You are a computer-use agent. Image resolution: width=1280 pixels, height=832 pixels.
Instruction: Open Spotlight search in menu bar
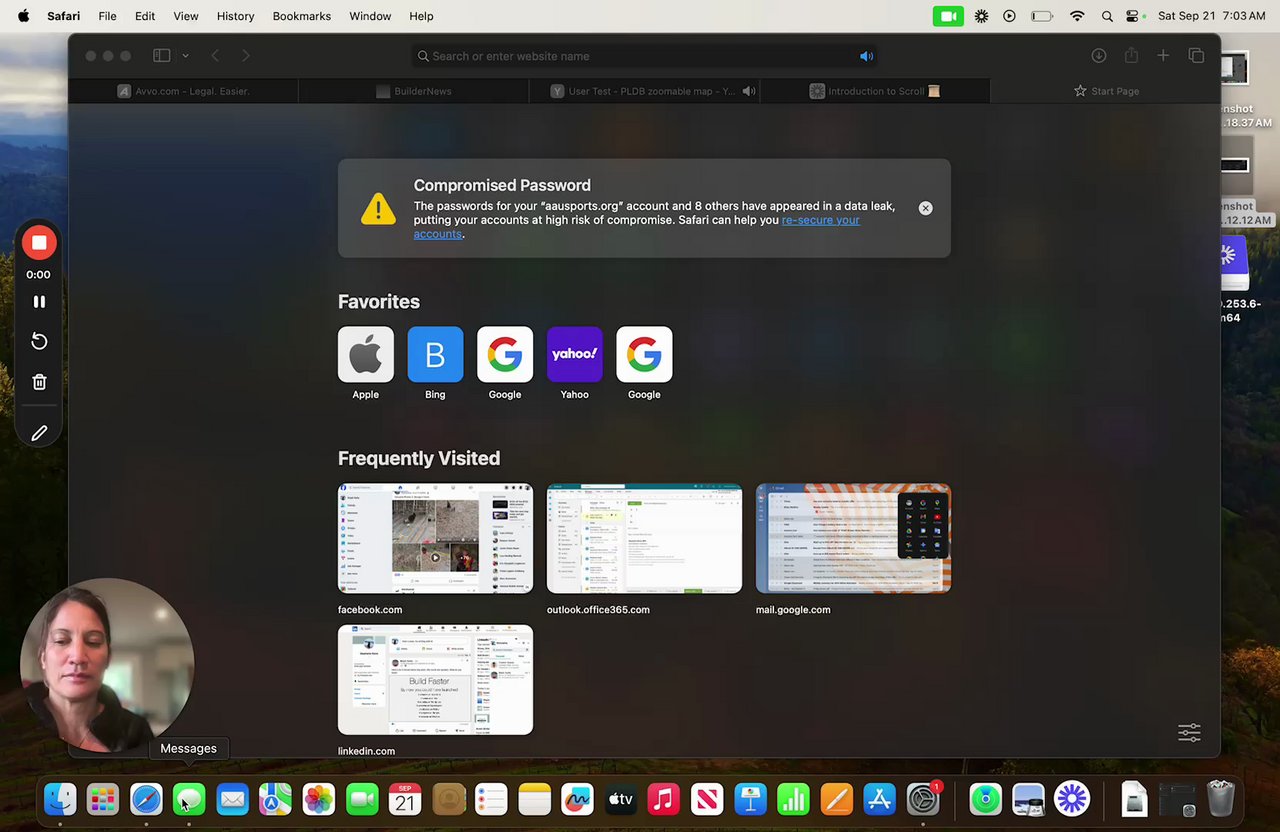click(x=1107, y=16)
